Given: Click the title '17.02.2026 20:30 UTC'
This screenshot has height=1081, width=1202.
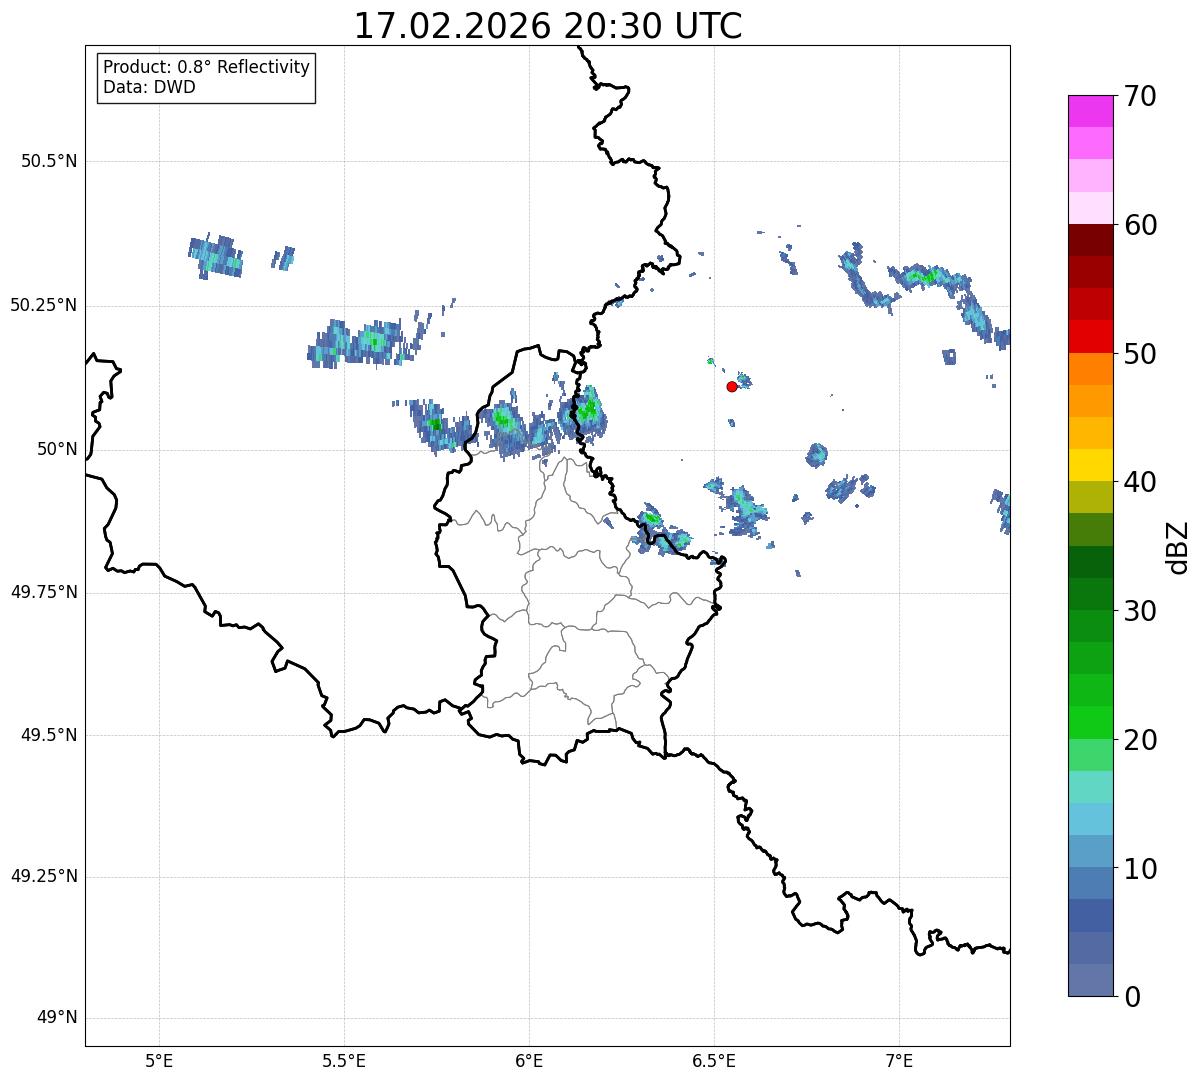Looking at the screenshot, I should tap(548, 26).
